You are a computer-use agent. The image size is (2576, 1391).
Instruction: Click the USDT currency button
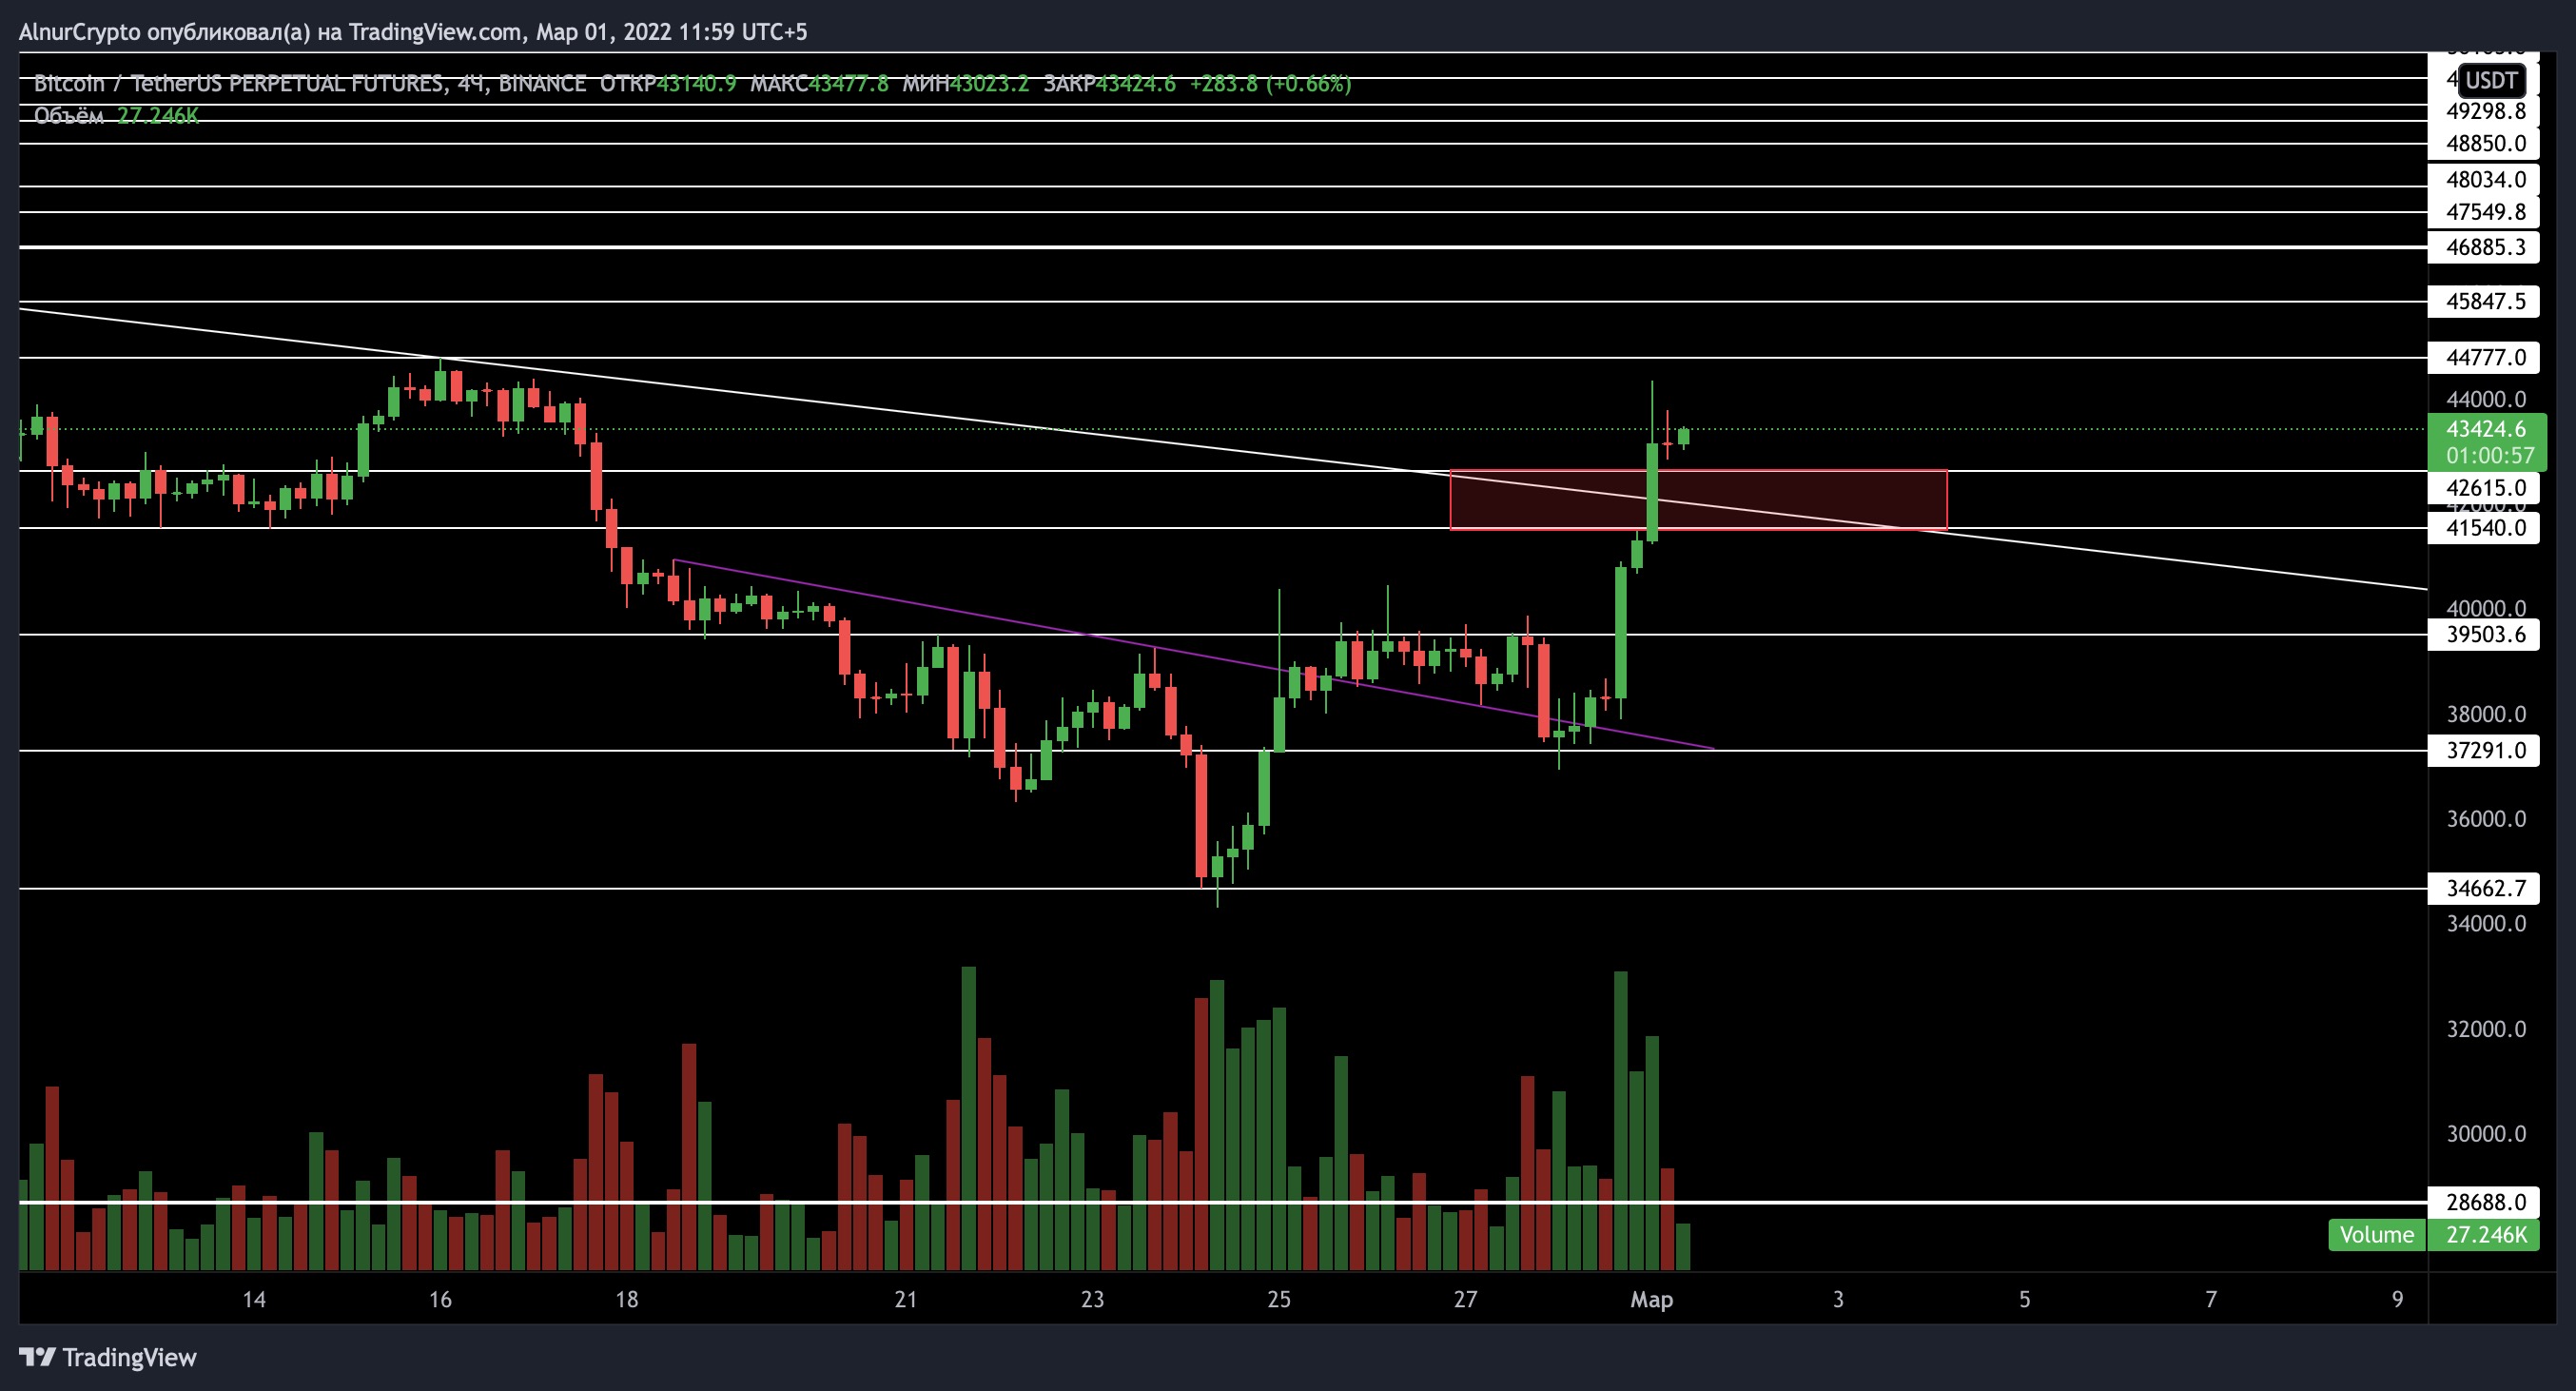[2490, 80]
